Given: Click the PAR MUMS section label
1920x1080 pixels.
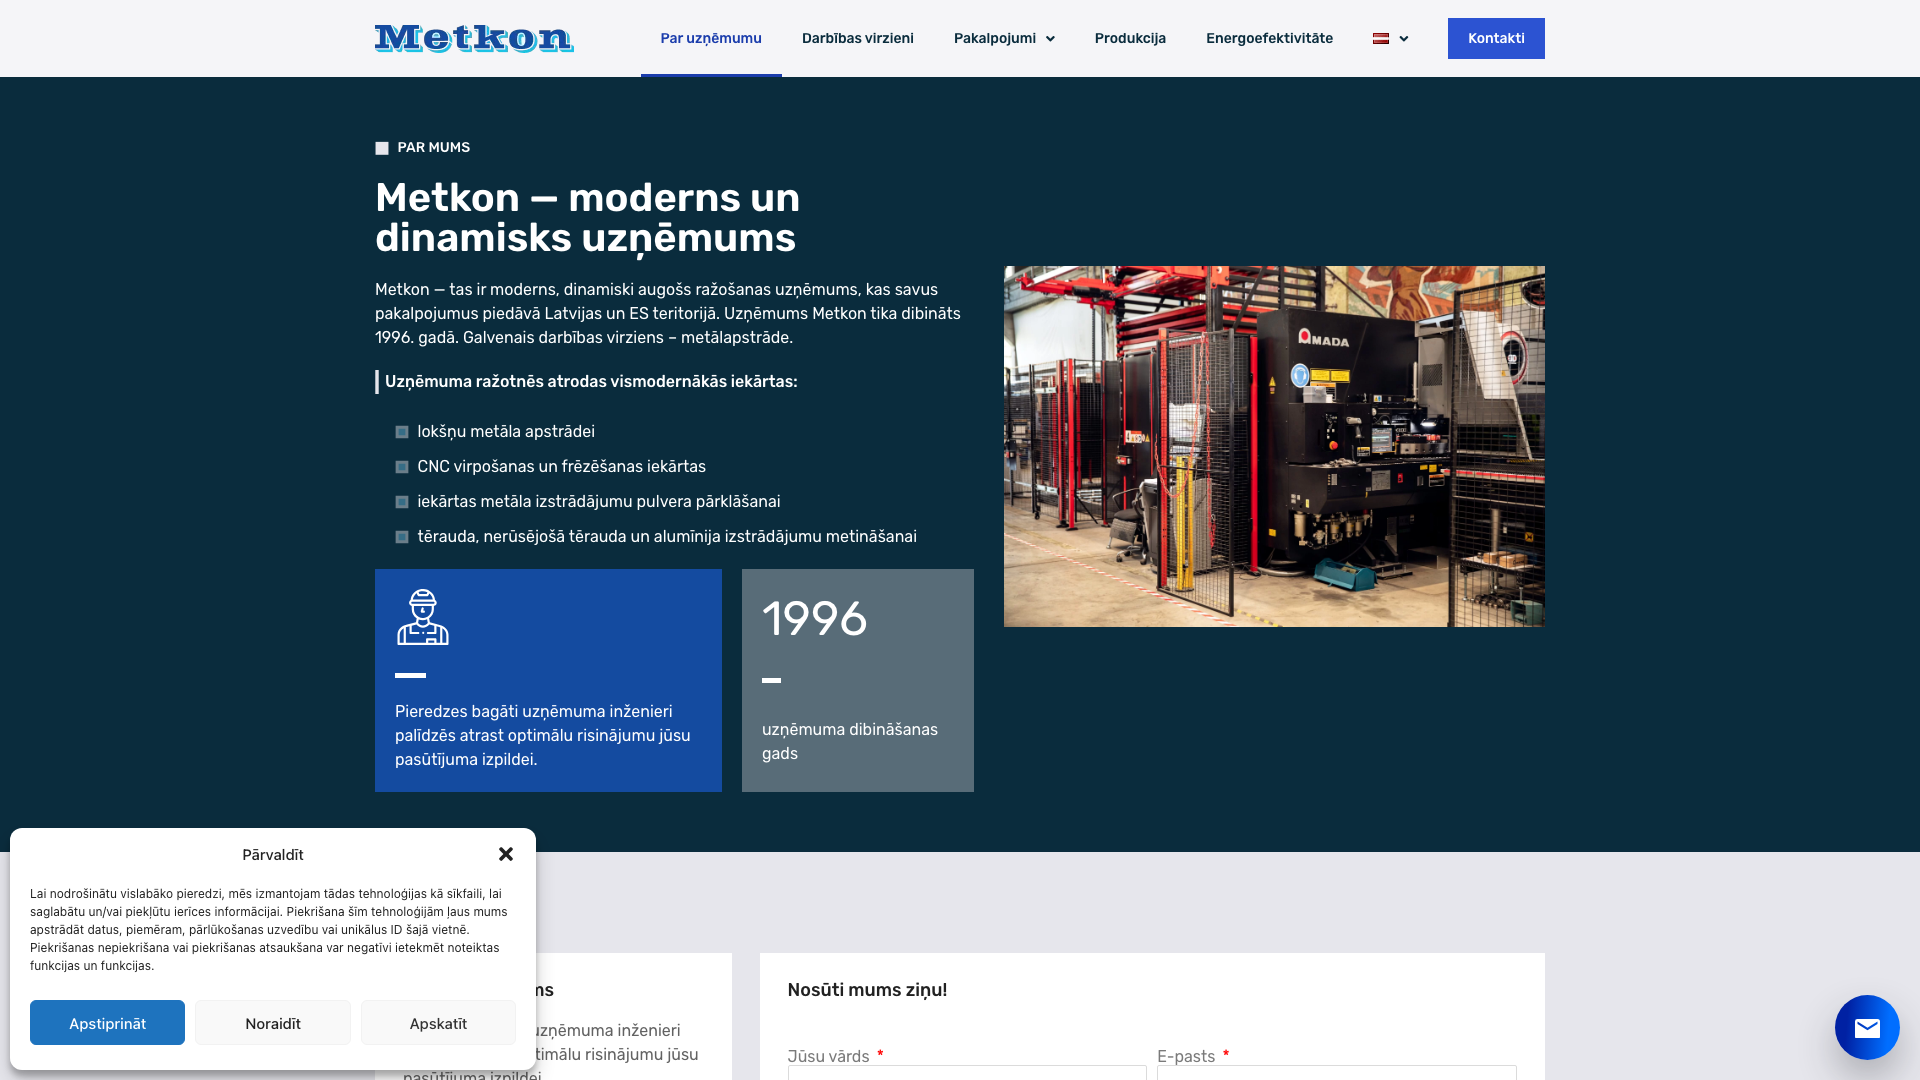Looking at the screenshot, I should coord(433,147).
